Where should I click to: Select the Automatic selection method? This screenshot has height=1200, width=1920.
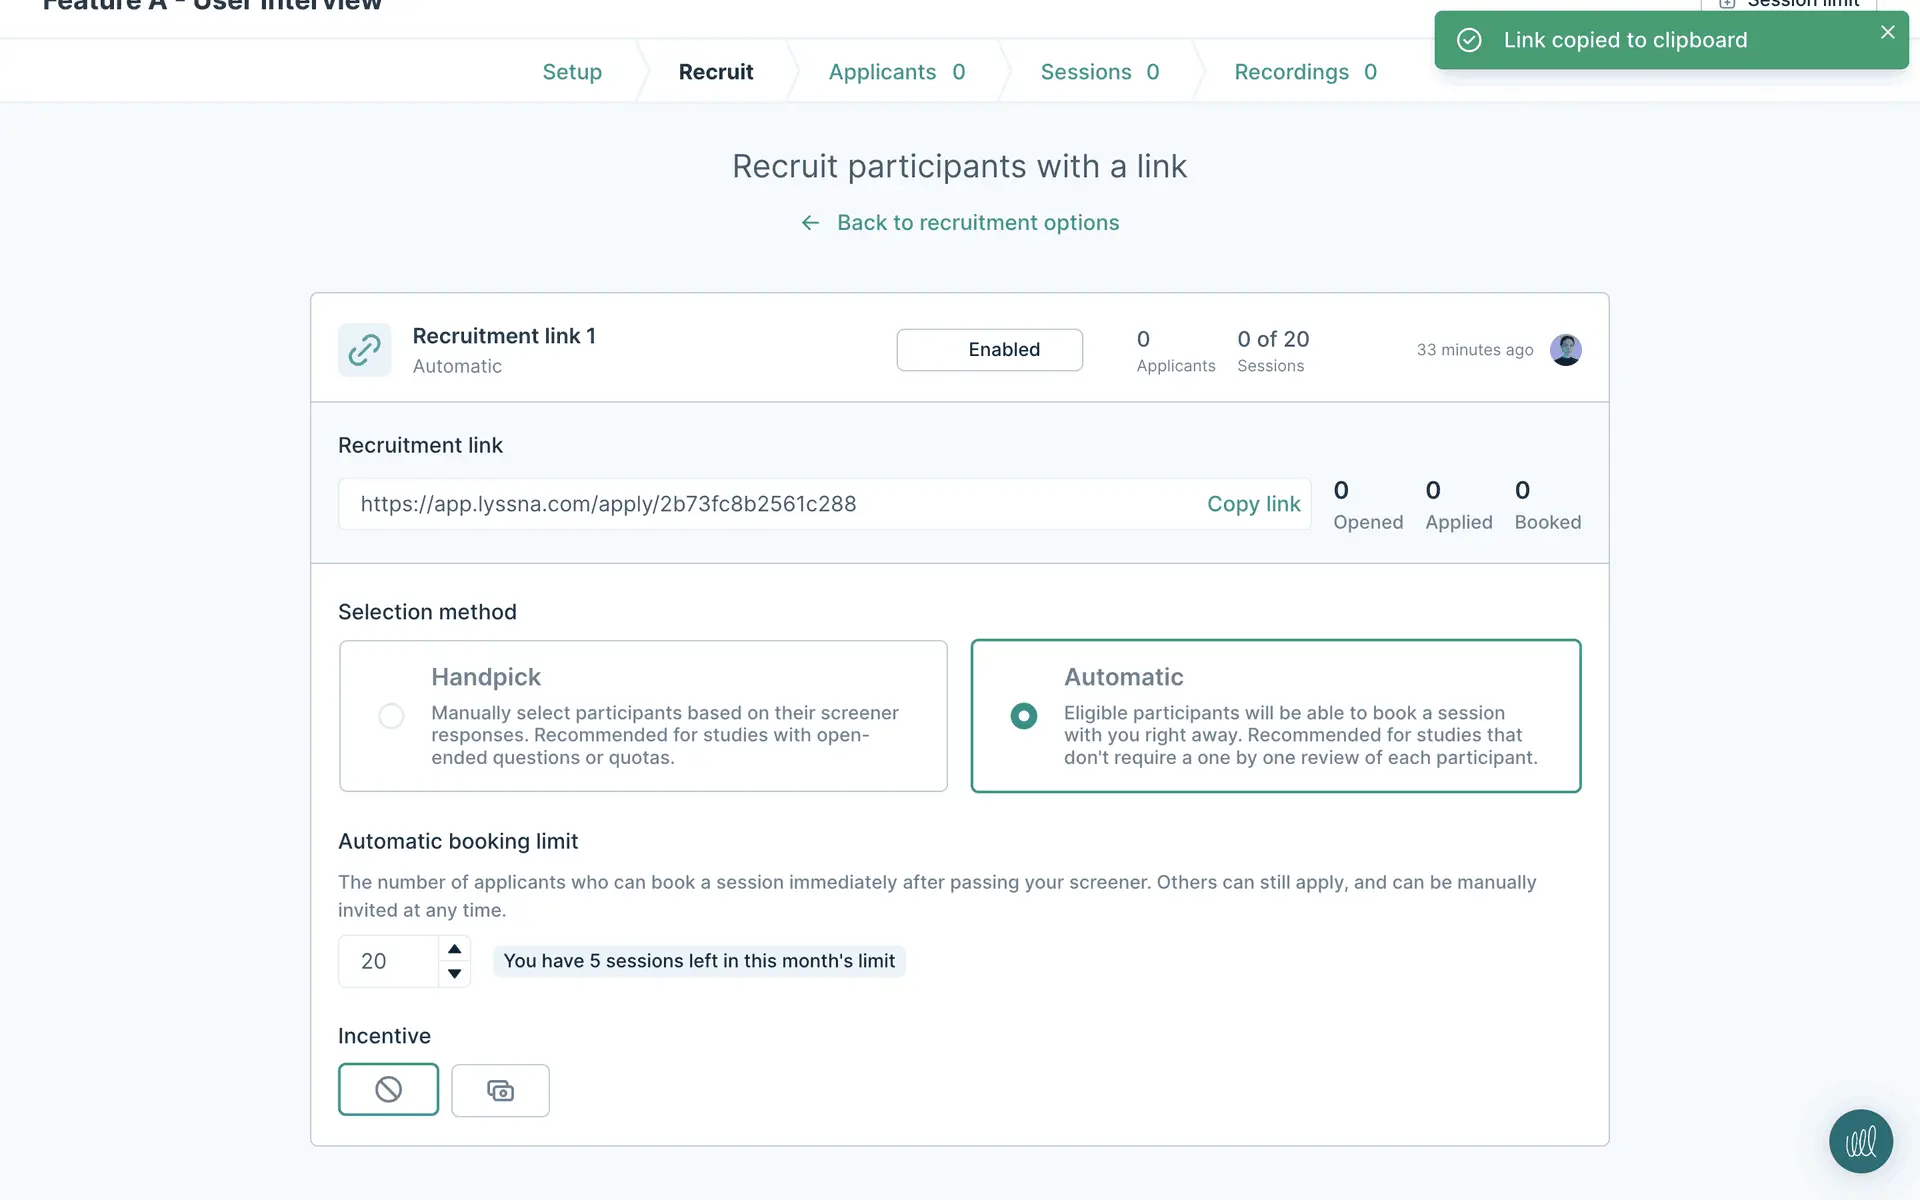[1024, 716]
